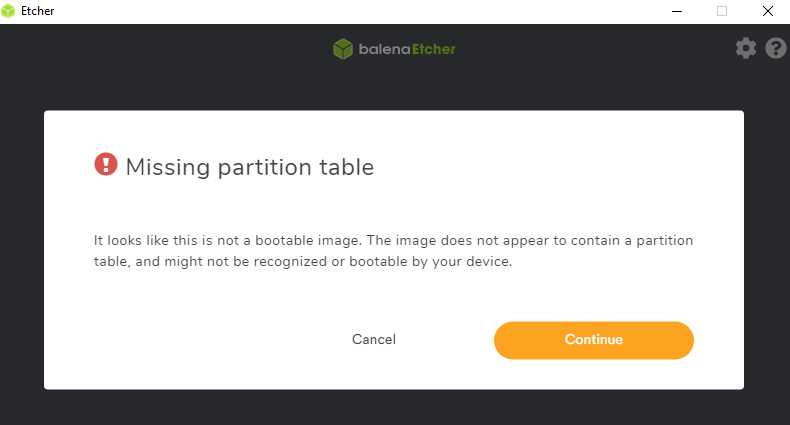Click the Etcher app icon in title bar

(9, 11)
